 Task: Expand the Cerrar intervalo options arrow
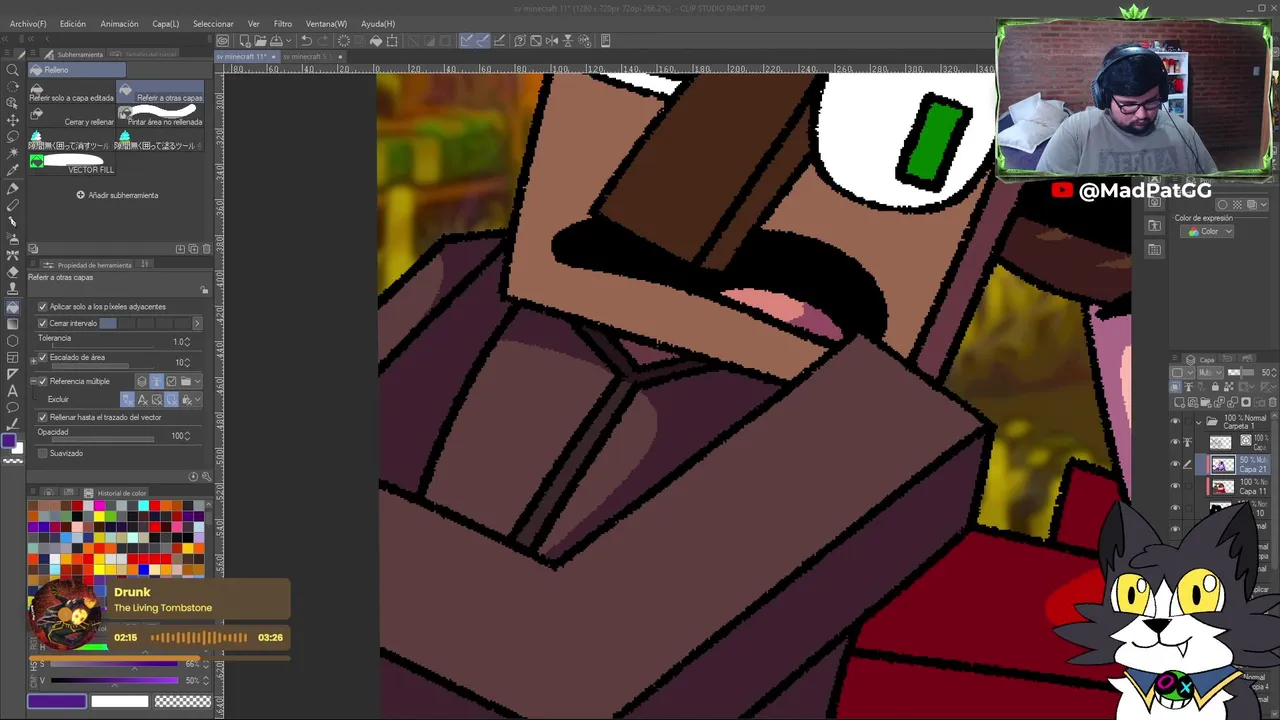[x=196, y=323]
